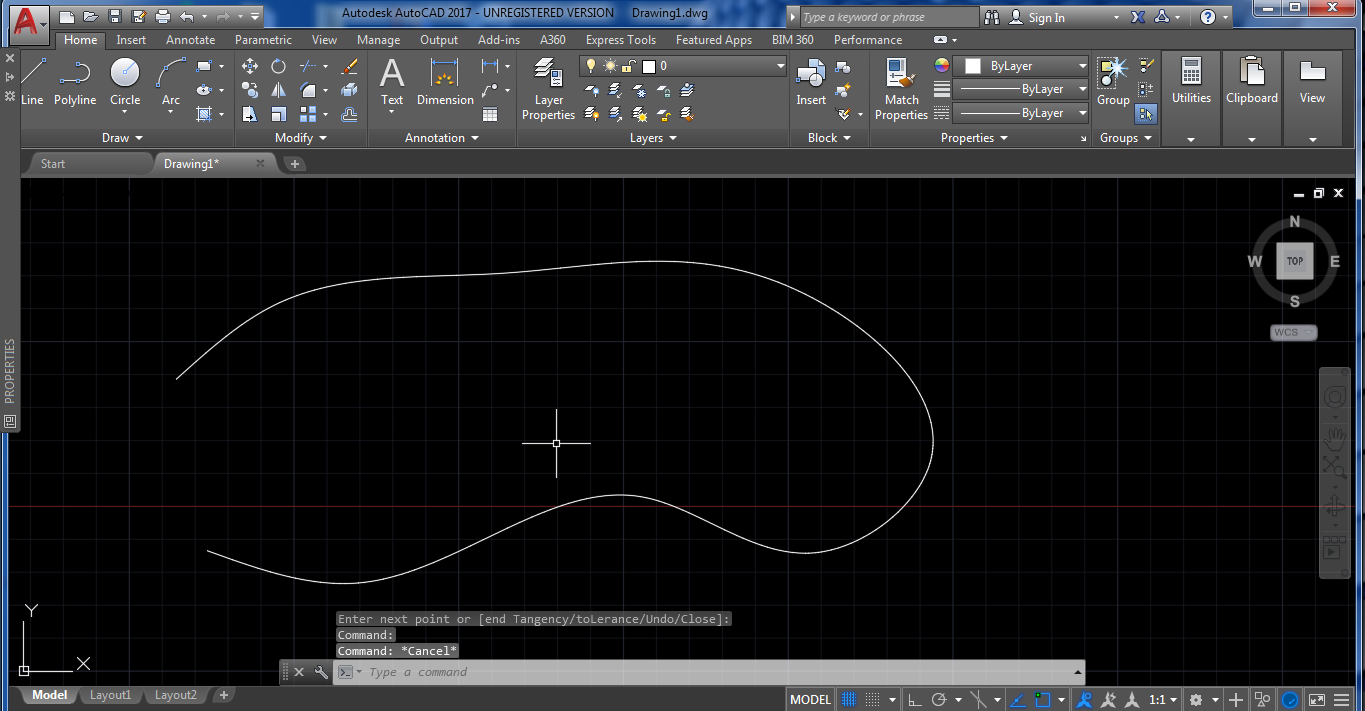1365x711 pixels.
Task: Switch to the Layout1 tab
Action: (x=110, y=694)
